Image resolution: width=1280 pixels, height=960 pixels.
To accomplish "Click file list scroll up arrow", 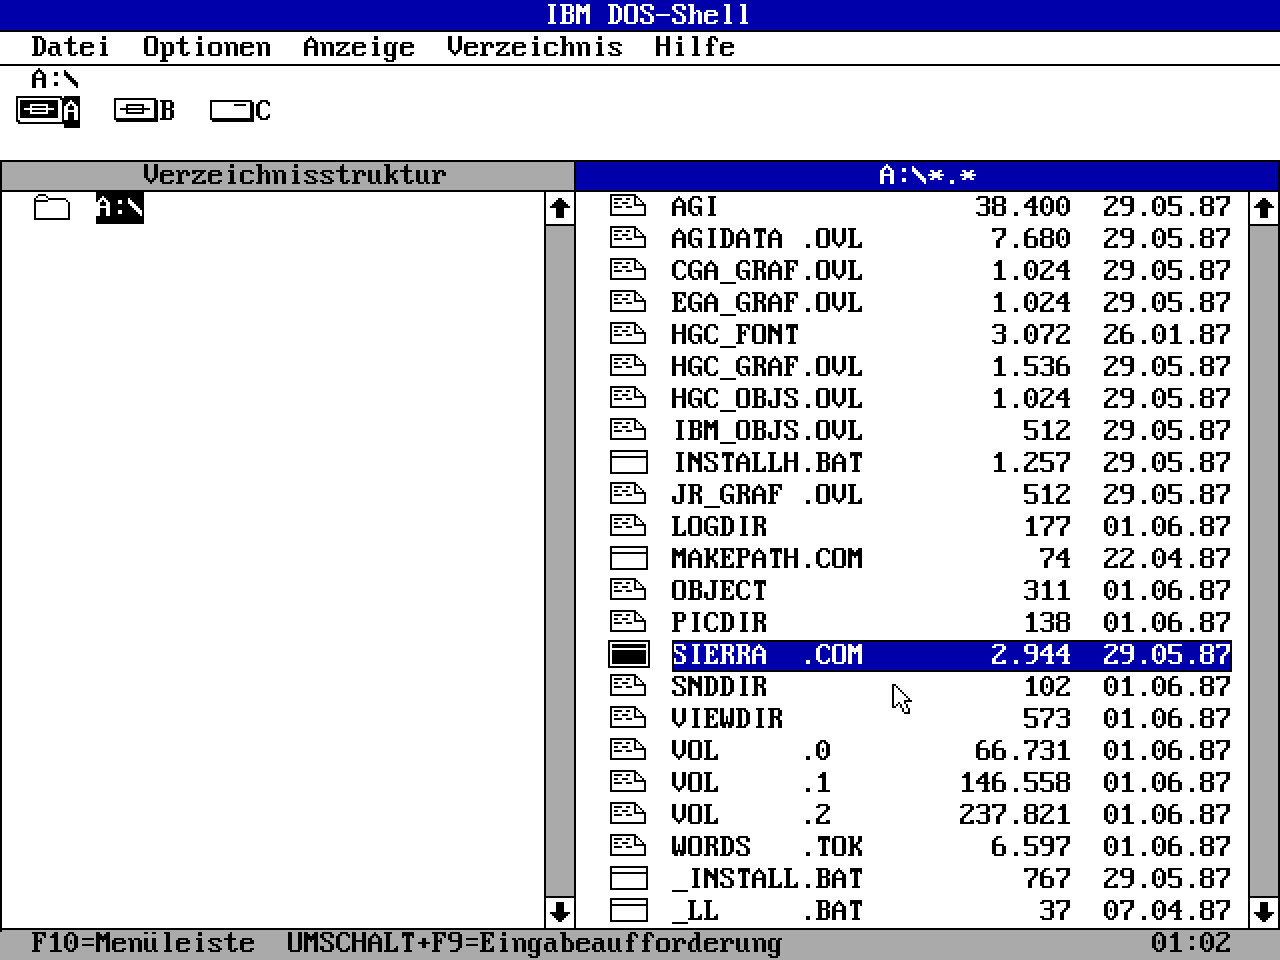I will point(1263,208).
